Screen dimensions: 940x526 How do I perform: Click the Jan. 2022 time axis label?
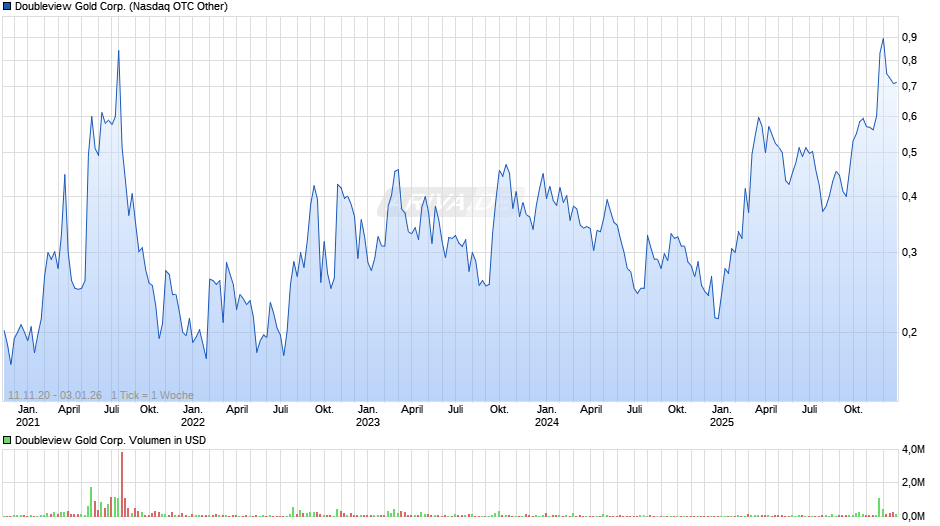tap(192, 416)
